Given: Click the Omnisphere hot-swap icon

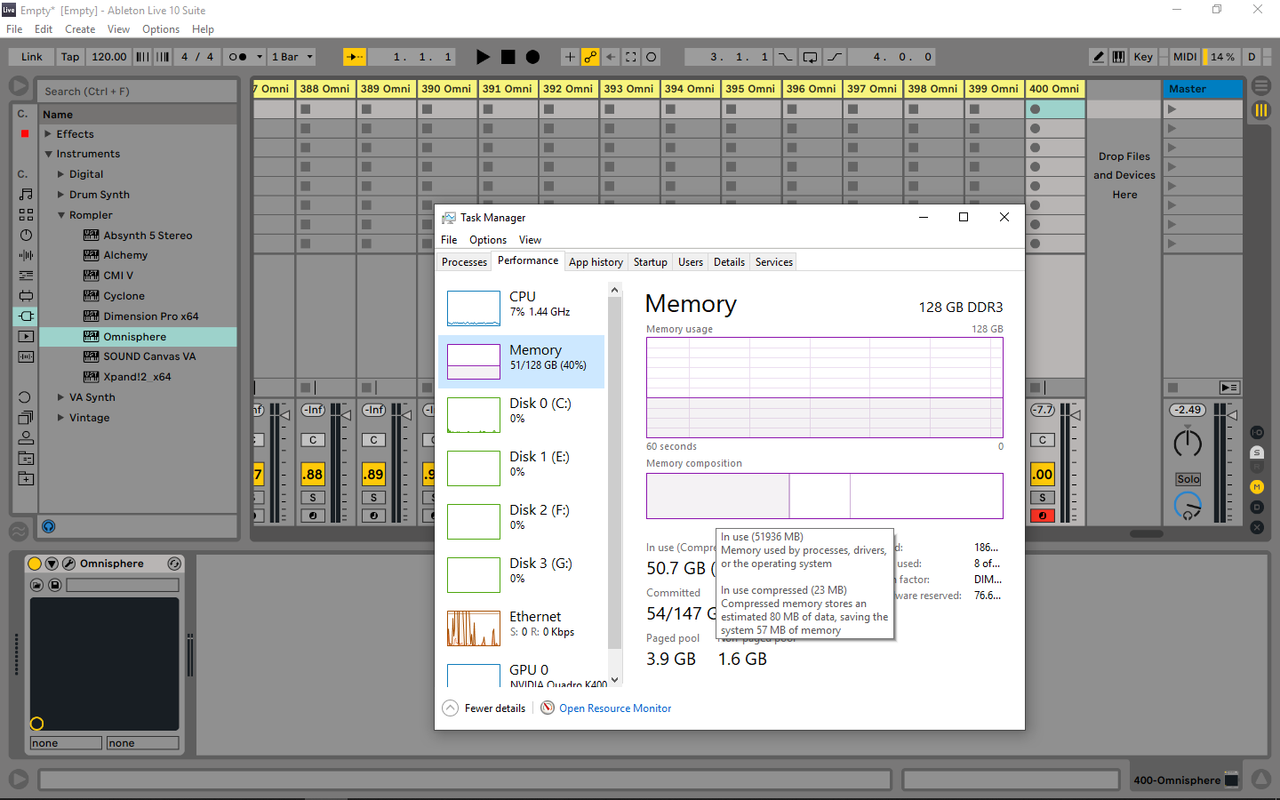Looking at the screenshot, I should coord(174,564).
